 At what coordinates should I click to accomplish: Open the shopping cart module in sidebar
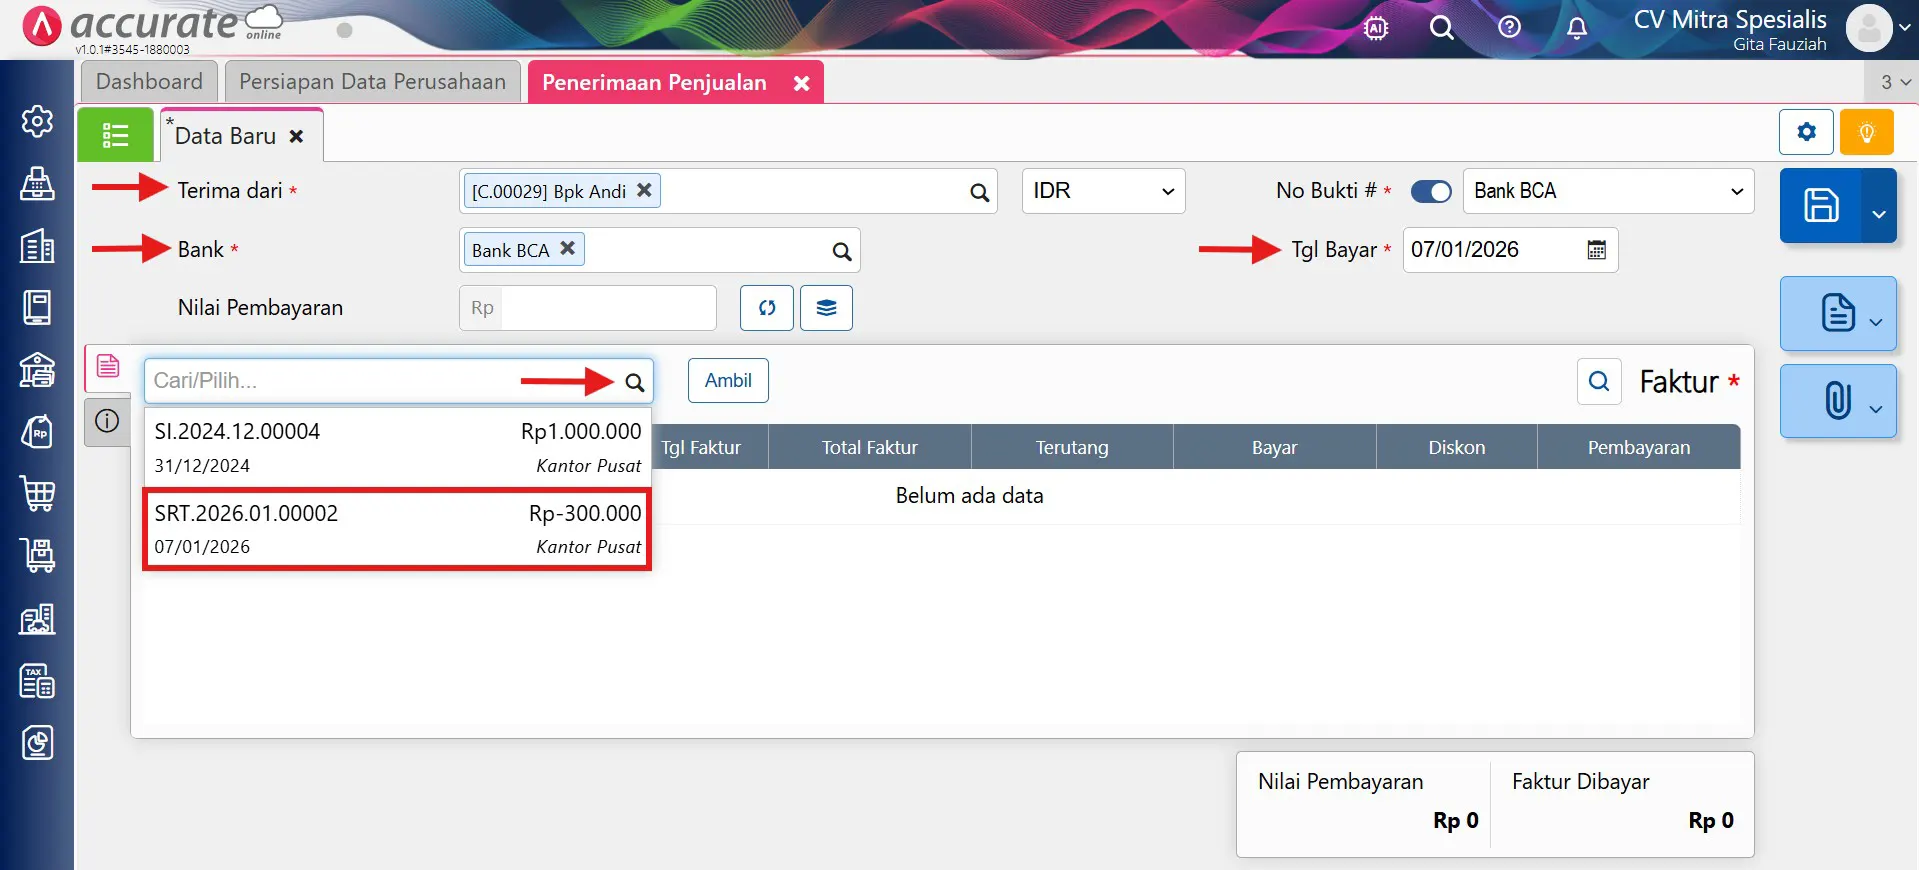coord(38,494)
